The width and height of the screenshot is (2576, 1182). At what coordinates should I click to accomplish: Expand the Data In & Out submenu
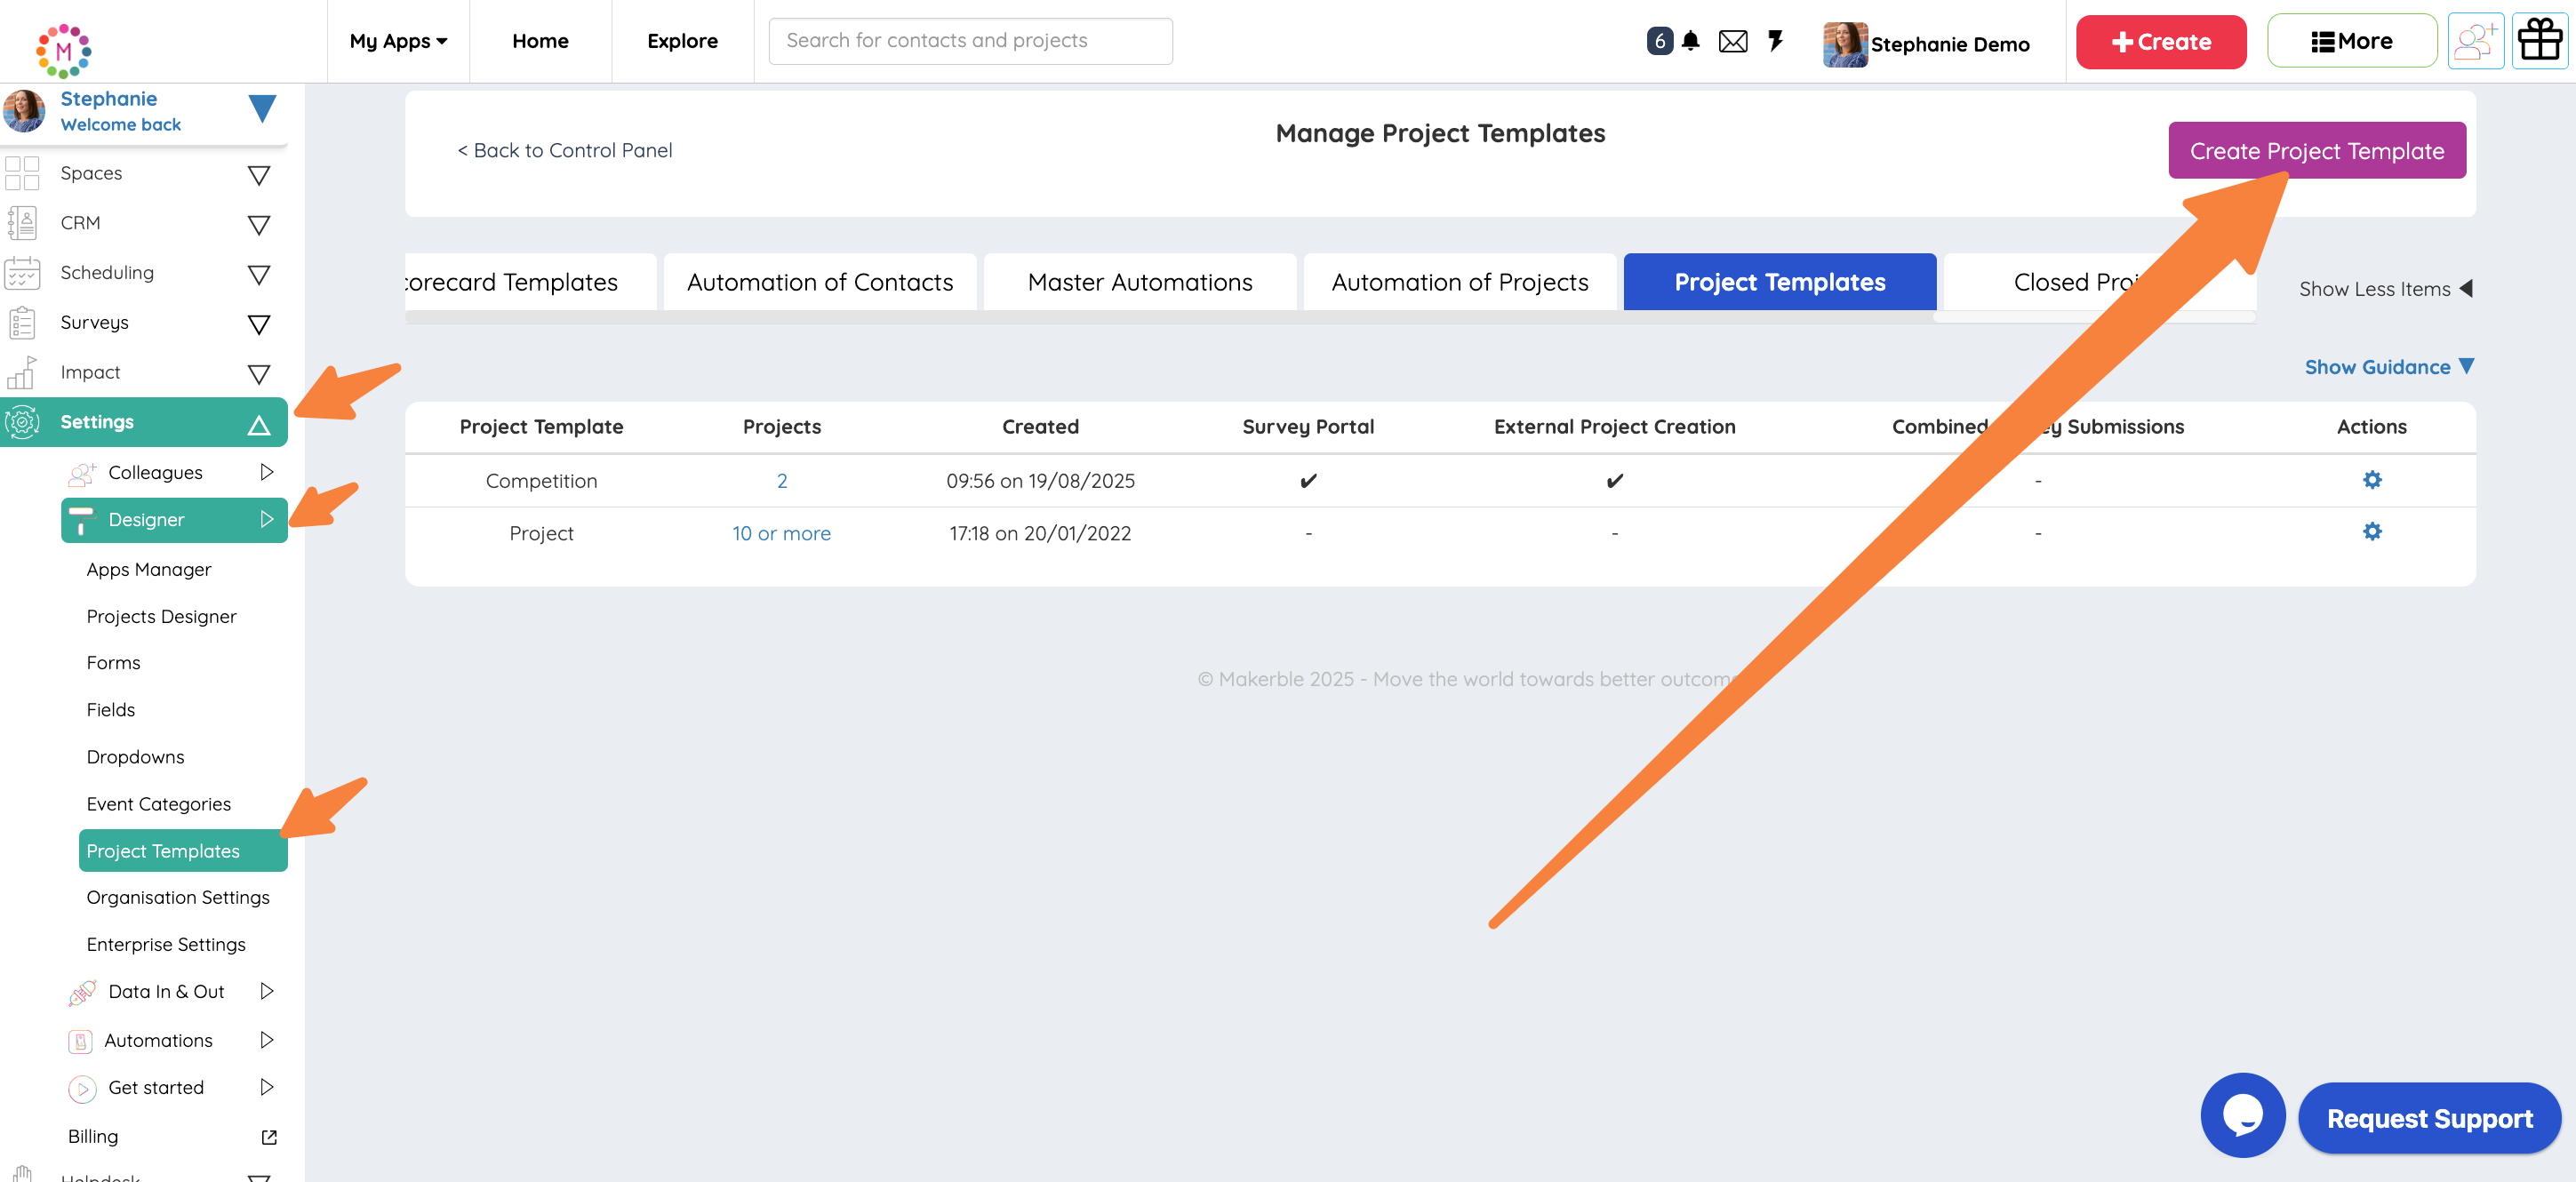(x=266, y=991)
